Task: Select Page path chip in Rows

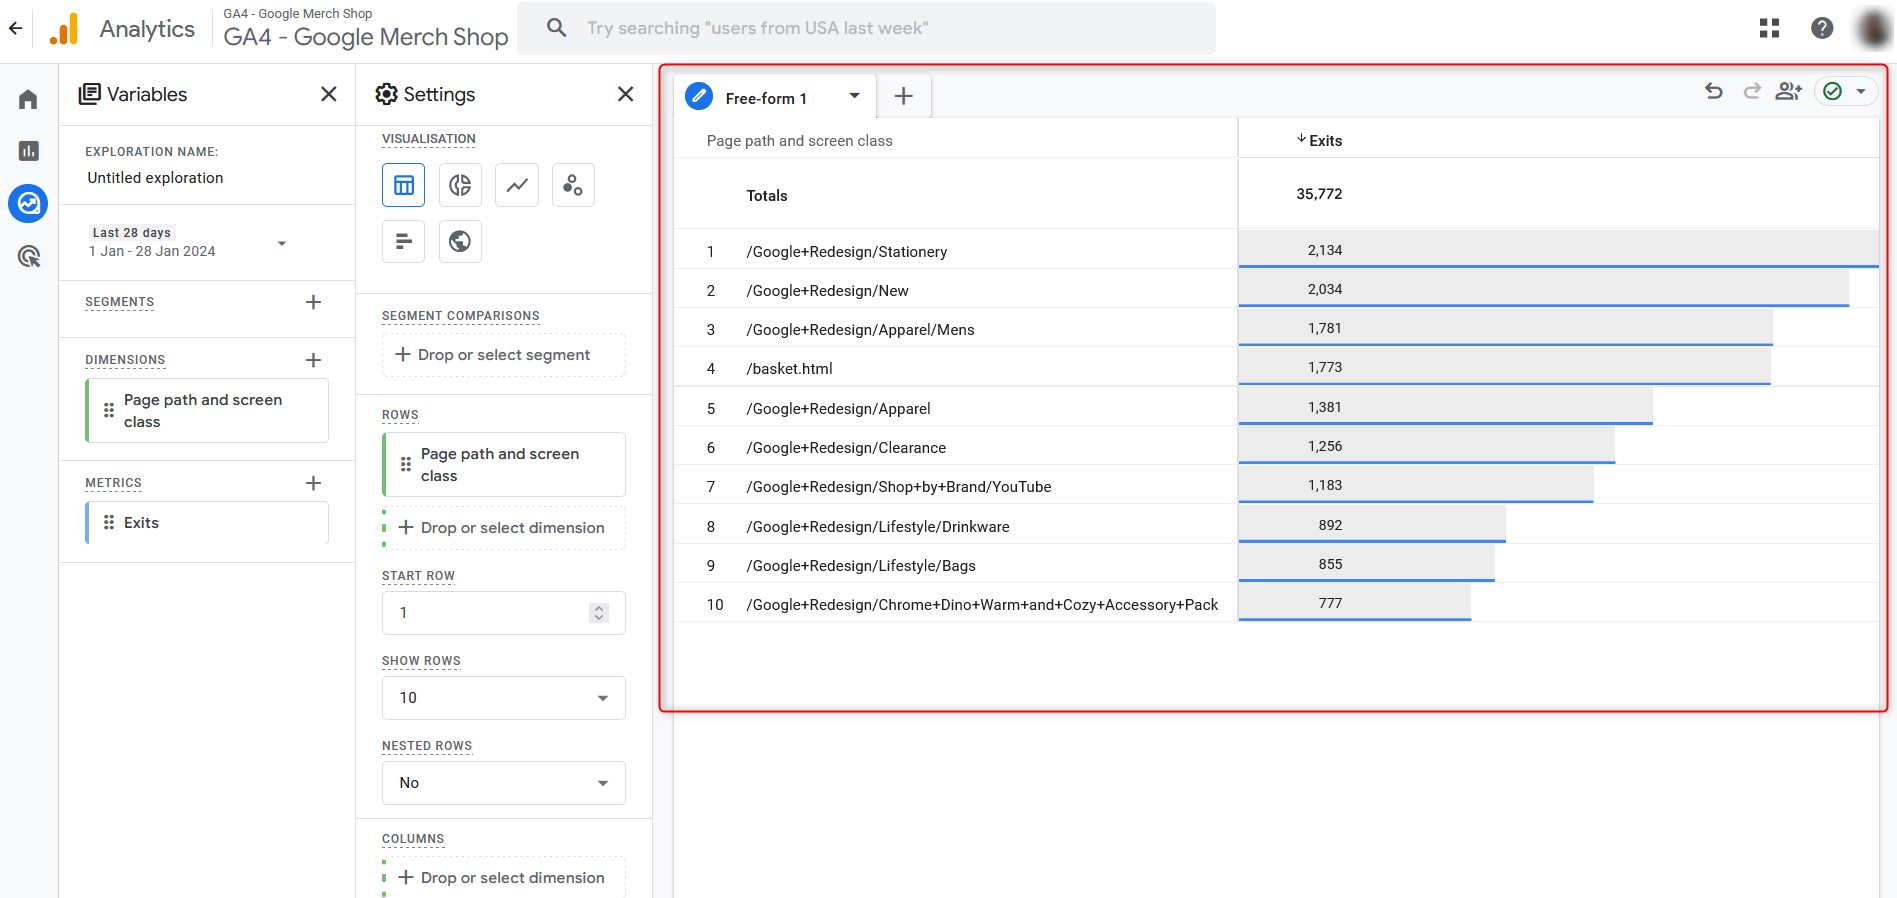Action: click(x=504, y=465)
